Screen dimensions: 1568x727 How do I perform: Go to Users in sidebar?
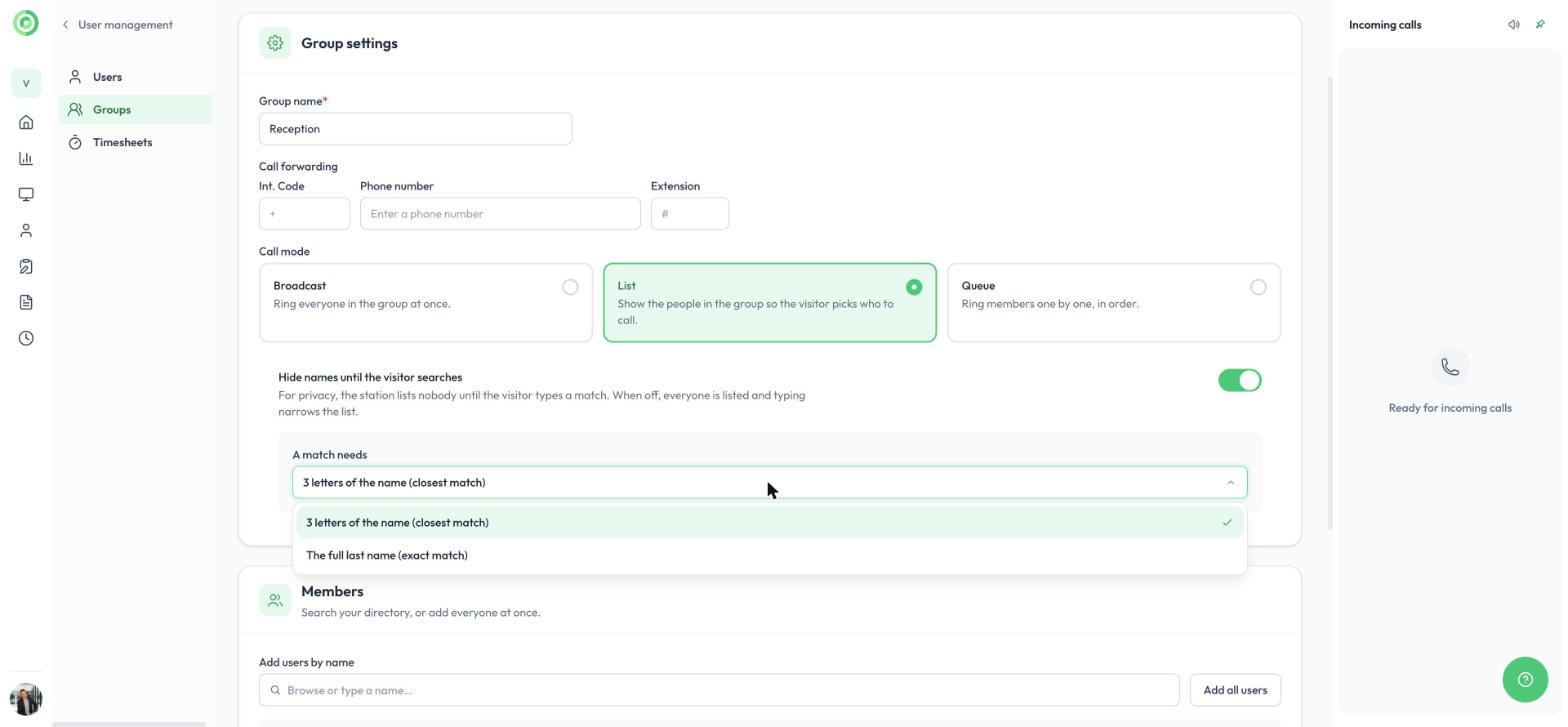click(135, 77)
